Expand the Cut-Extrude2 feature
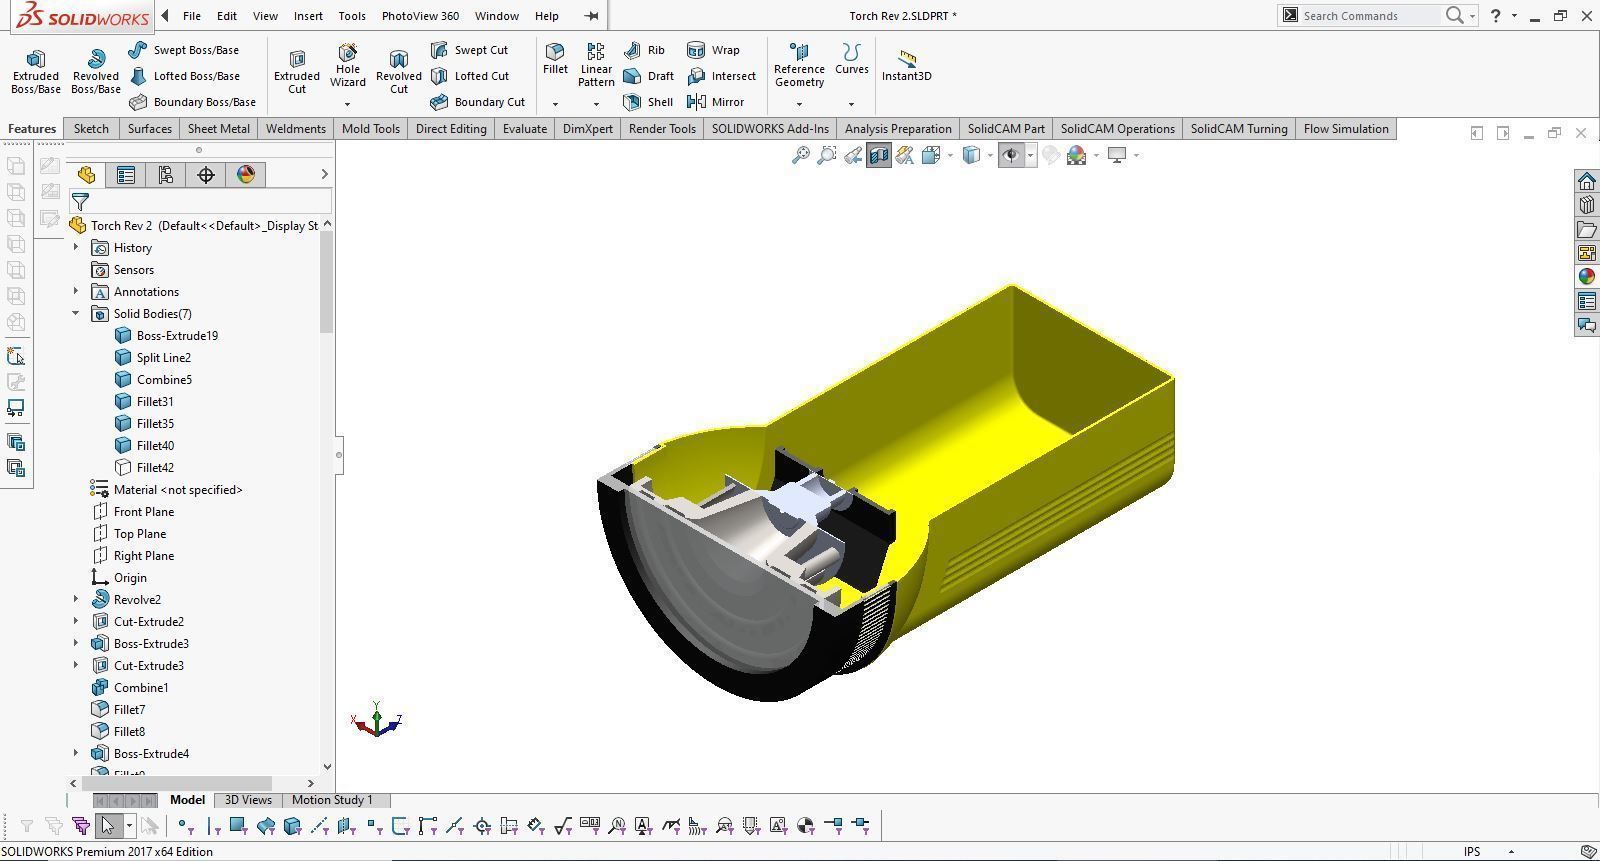1600x861 pixels. [x=76, y=621]
